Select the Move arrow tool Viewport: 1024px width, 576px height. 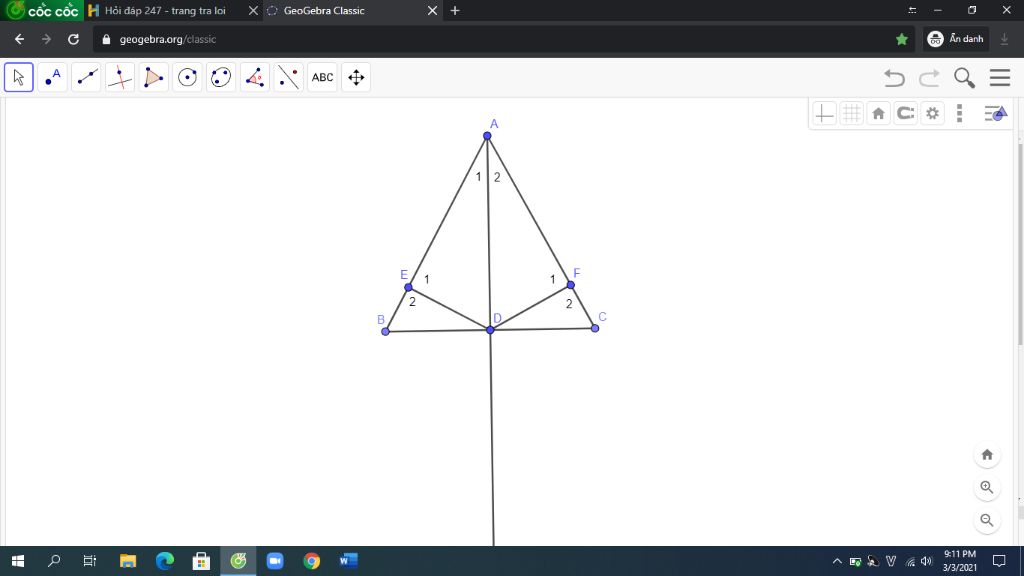click(18, 77)
